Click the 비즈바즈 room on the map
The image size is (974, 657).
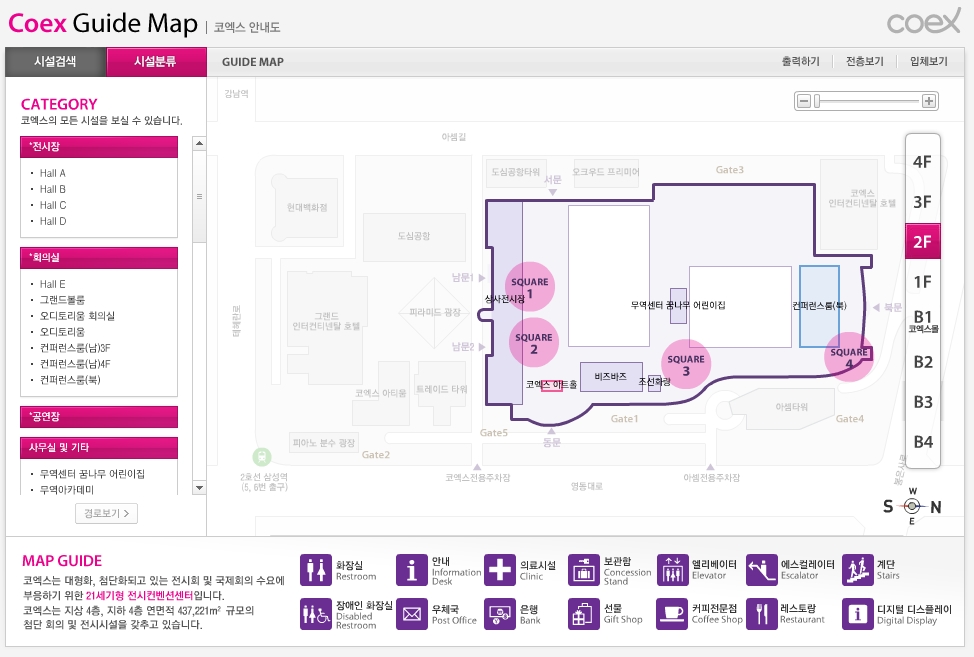(611, 376)
